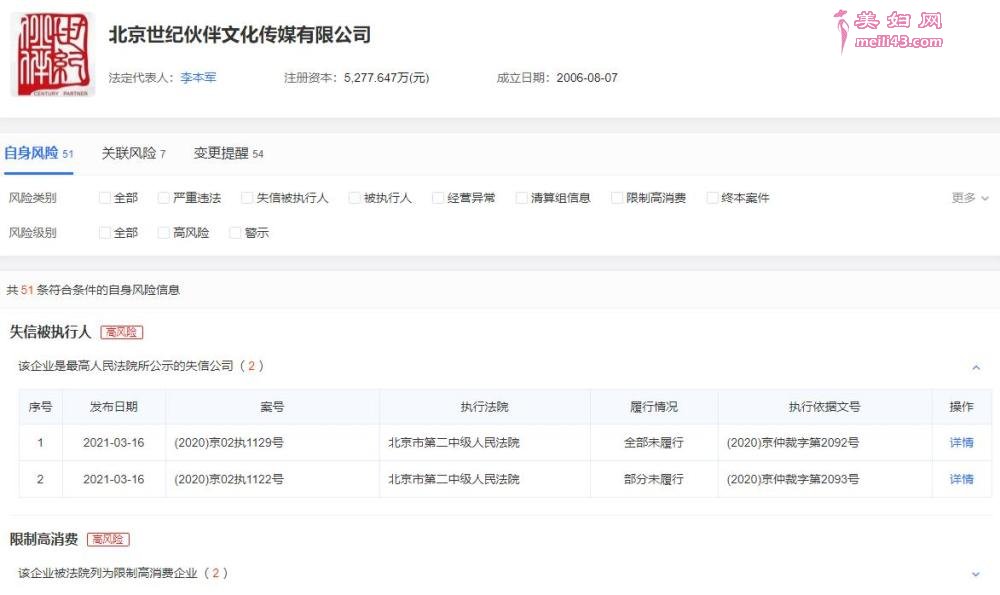Switch to 关联风险 tab

[x=133, y=153]
